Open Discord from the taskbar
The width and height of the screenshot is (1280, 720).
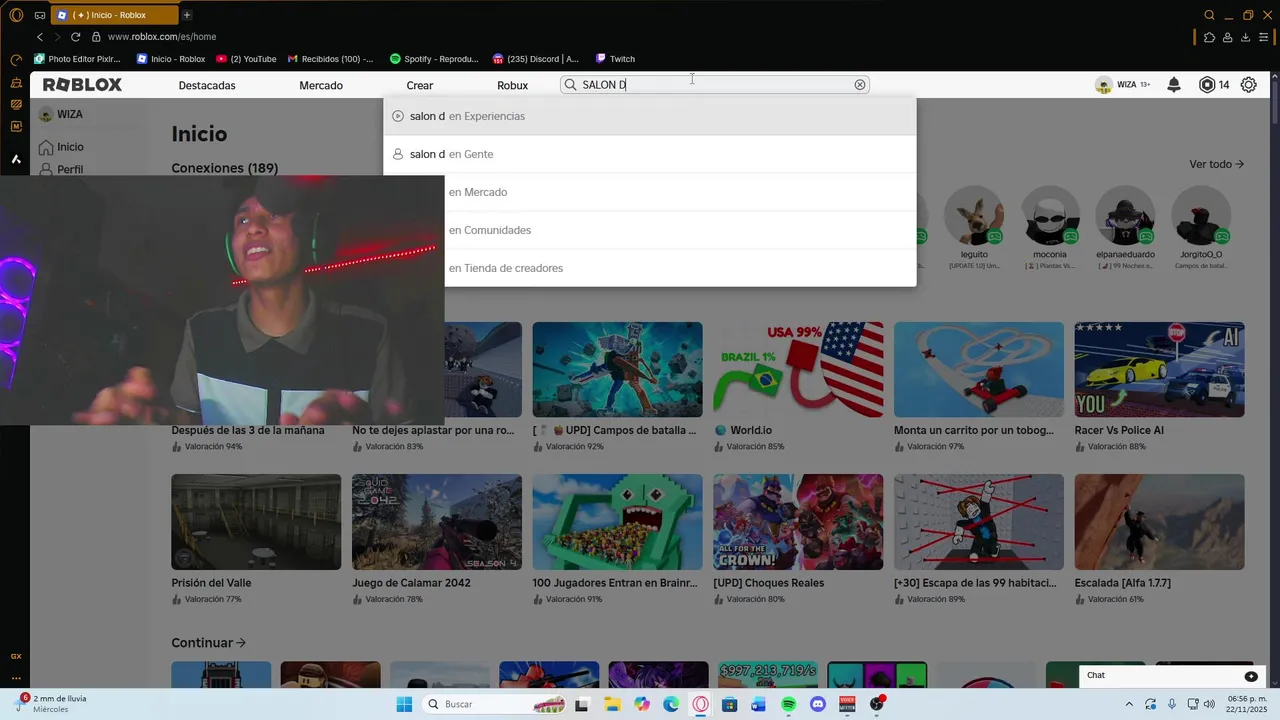pos(818,704)
